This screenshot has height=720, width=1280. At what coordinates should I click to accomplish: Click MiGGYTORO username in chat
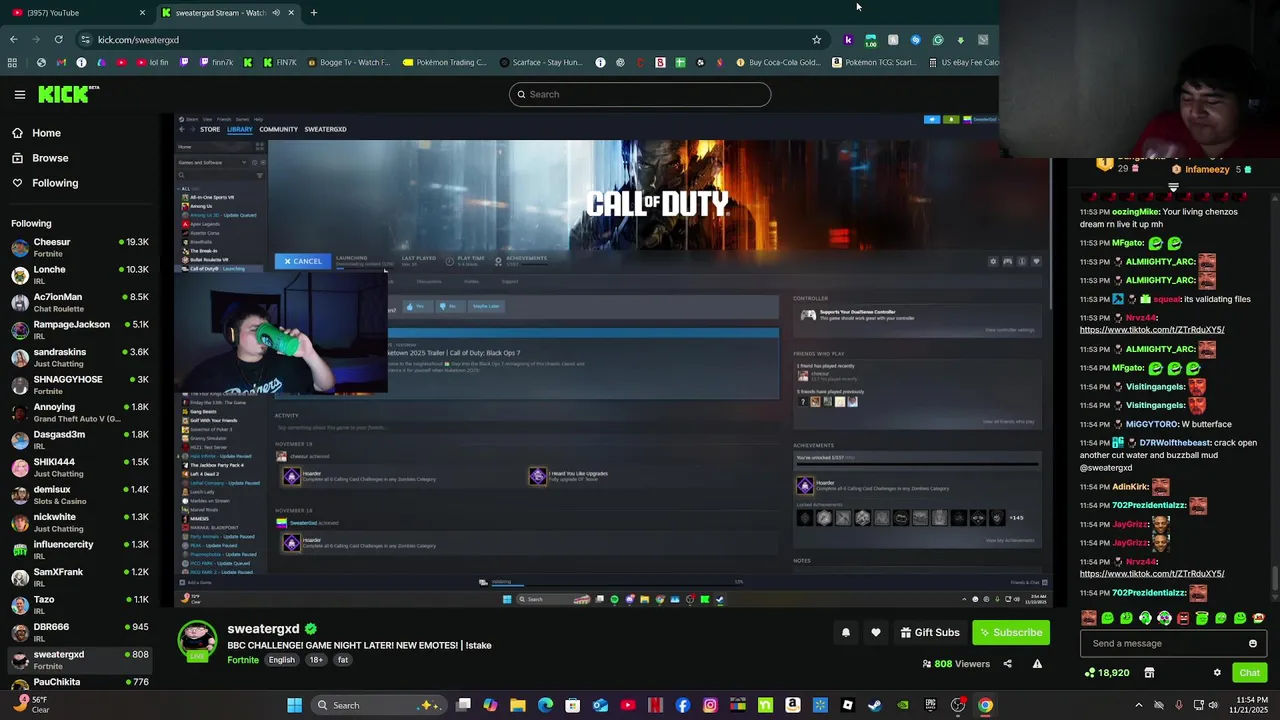click(x=1150, y=424)
